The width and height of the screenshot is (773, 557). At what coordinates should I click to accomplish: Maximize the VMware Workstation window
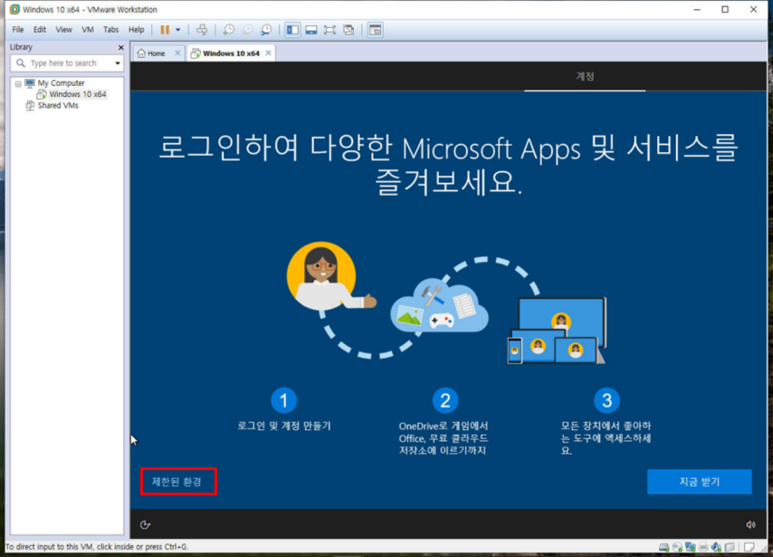[725, 9]
